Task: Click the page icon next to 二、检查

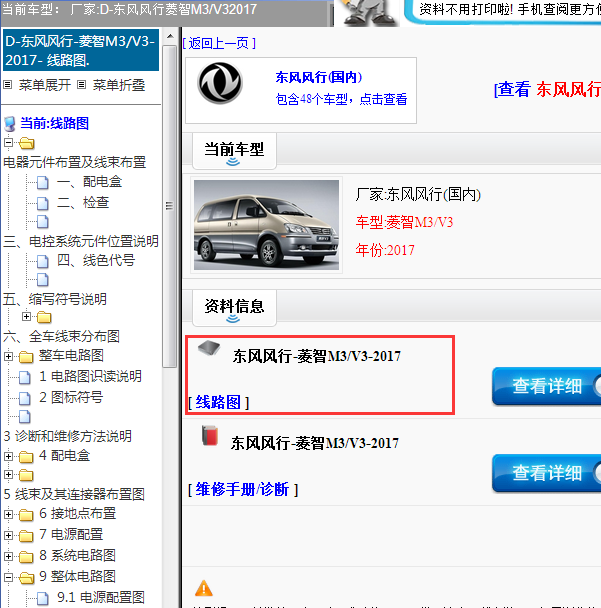Action: coord(43,202)
